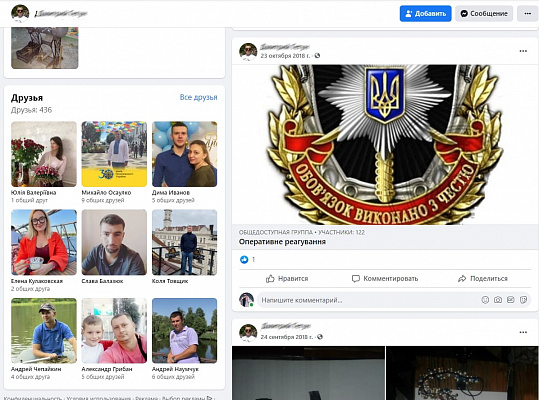Click the GIF icon in comment field
This screenshot has height=400, width=539.
click(511, 300)
